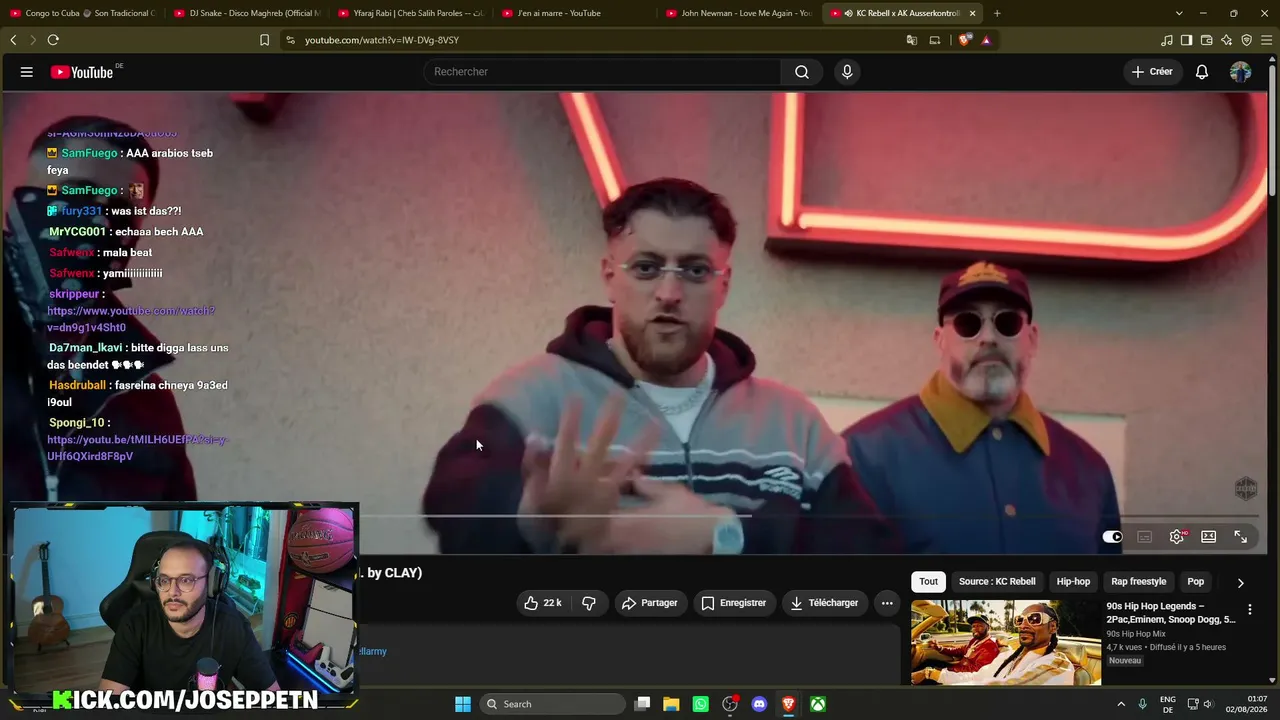
Task: Toggle the autoplay switch
Action: 1112,537
